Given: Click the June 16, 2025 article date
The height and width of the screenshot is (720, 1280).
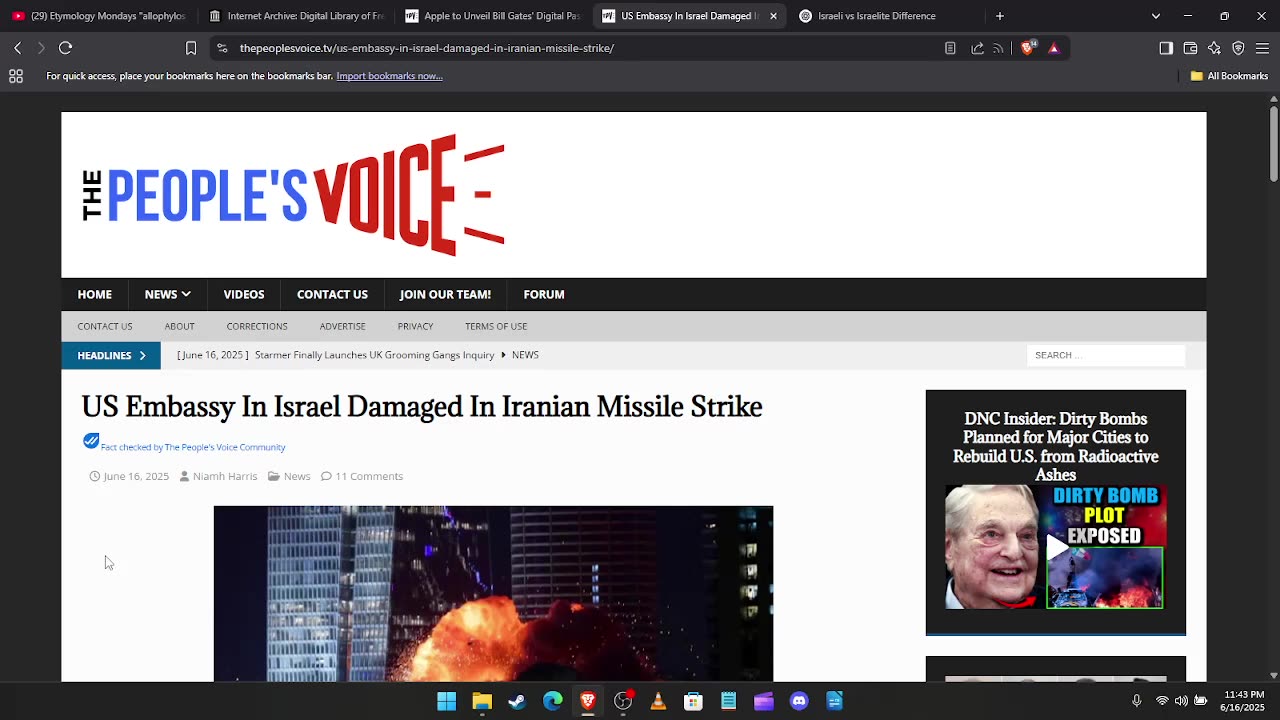Looking at the screenshot, I should 136,476.
